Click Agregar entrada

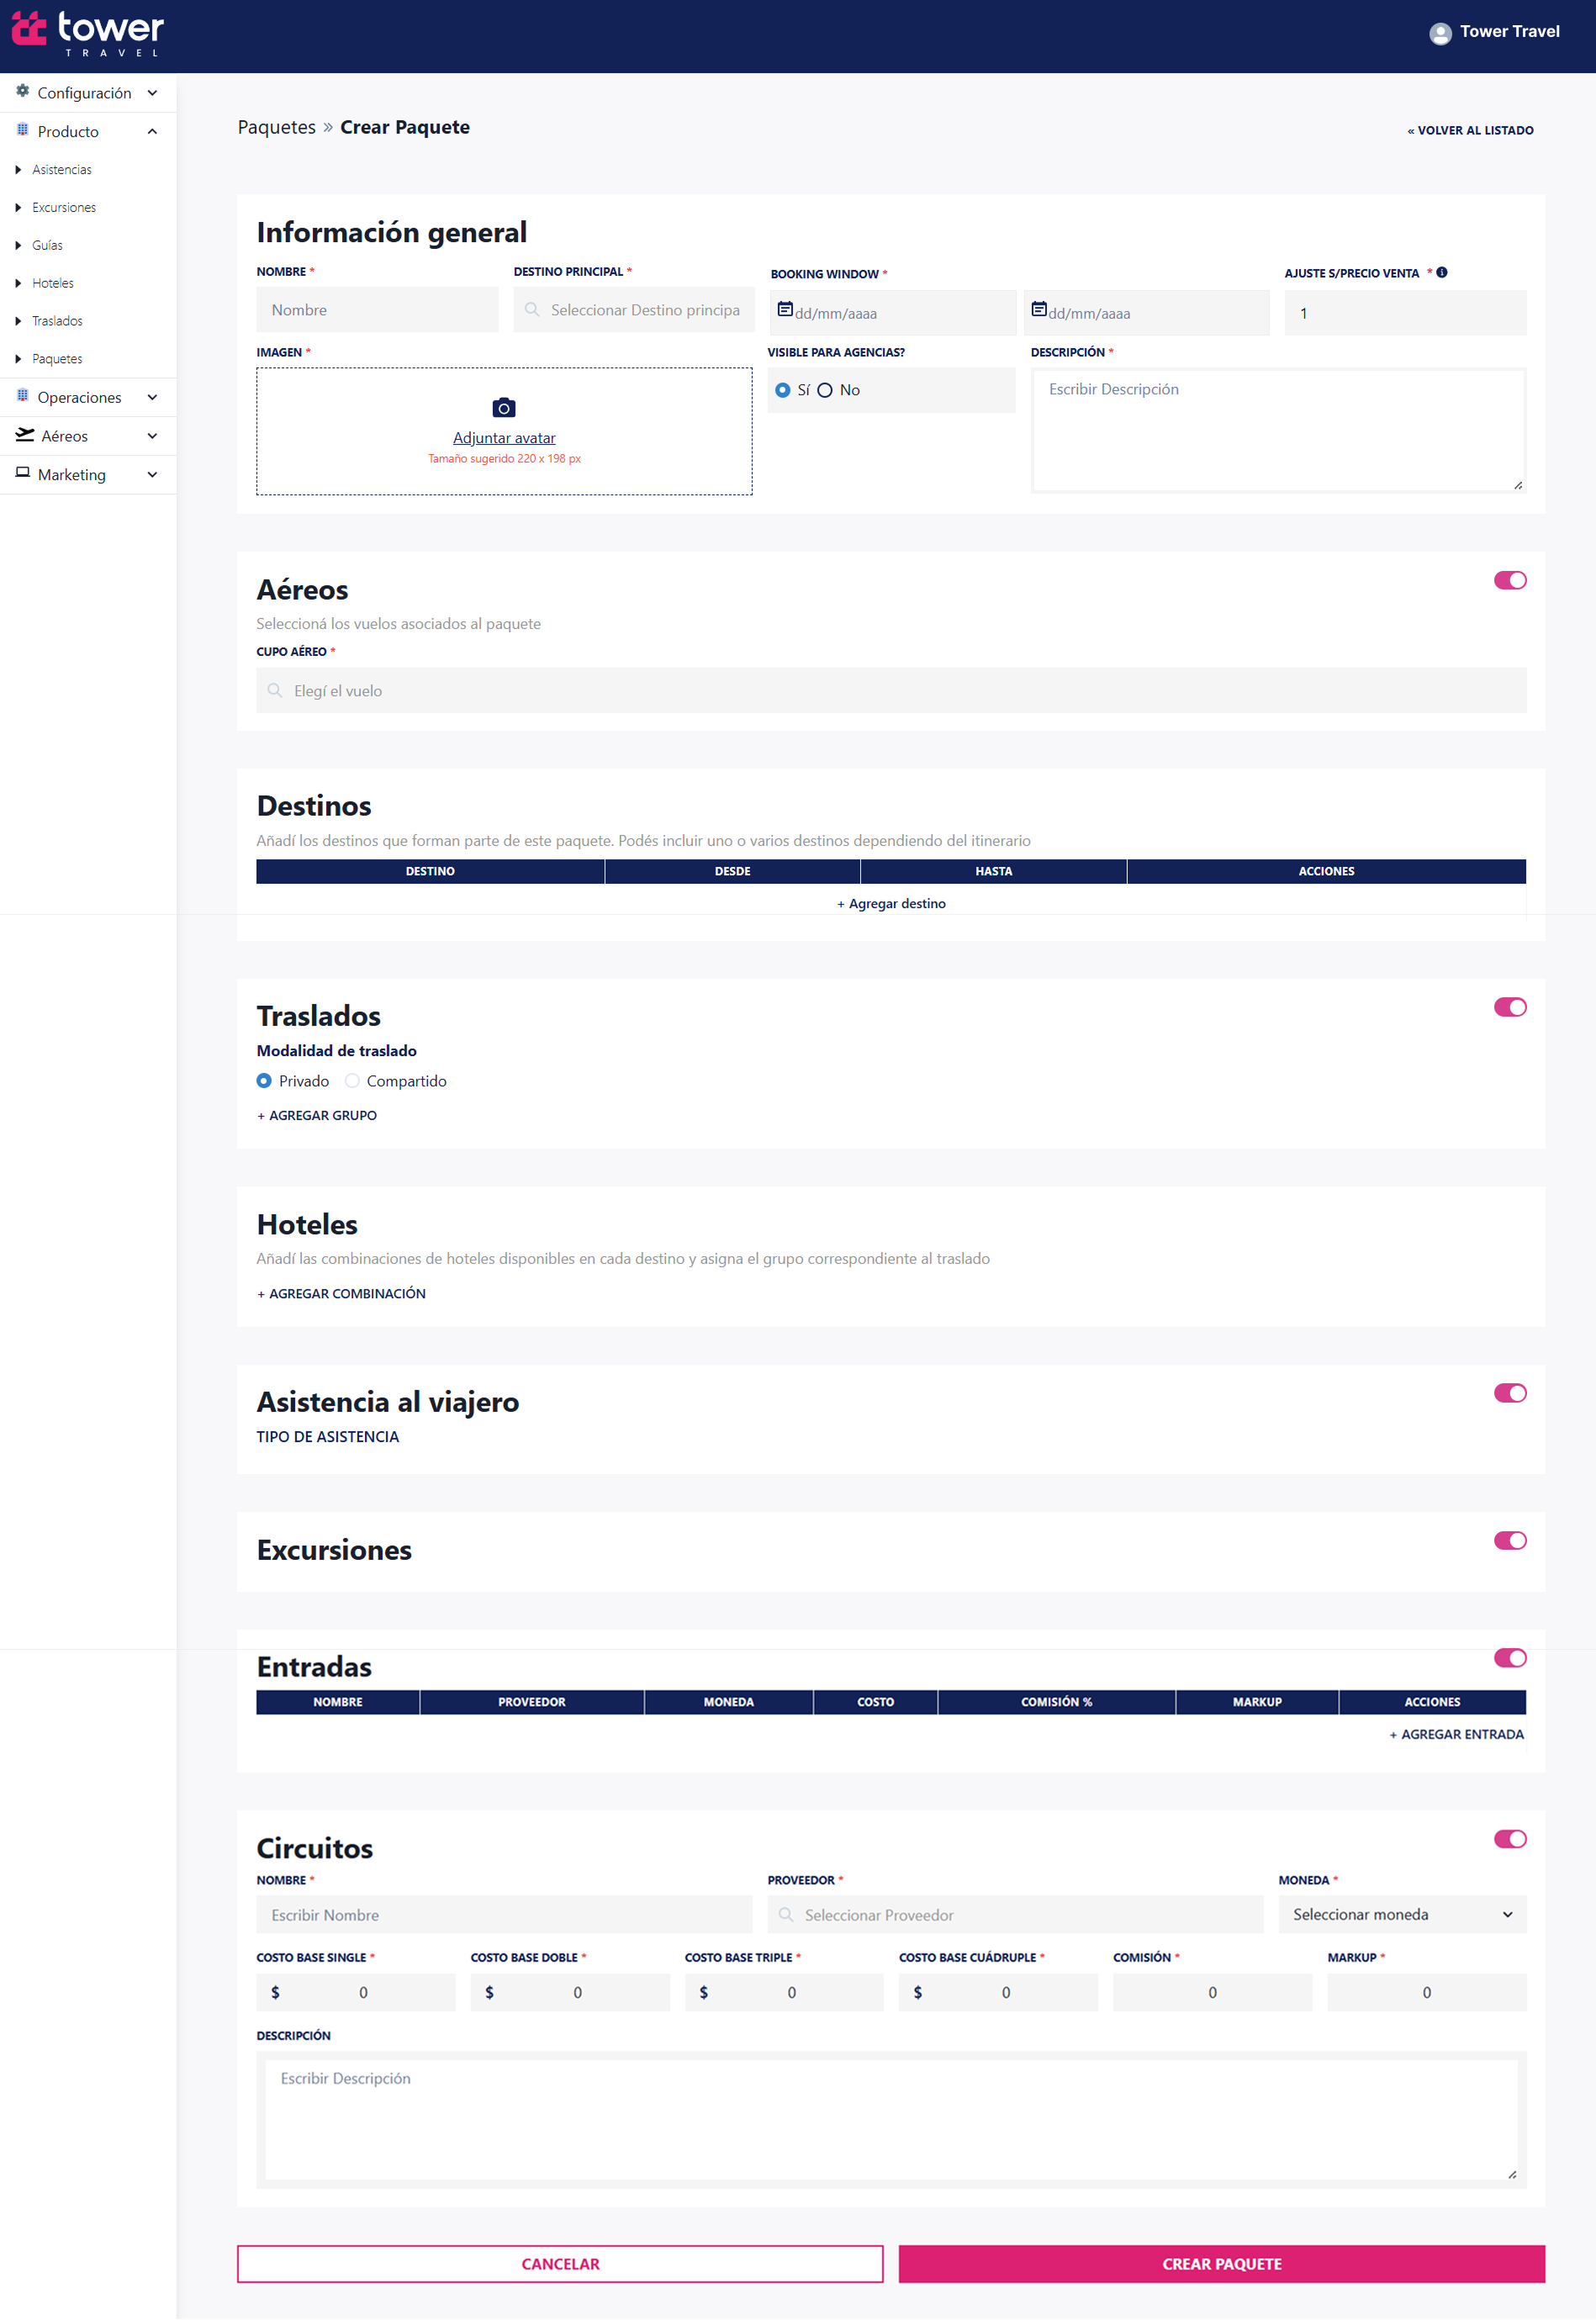pyautogui.click(x=1456, y=1735)
